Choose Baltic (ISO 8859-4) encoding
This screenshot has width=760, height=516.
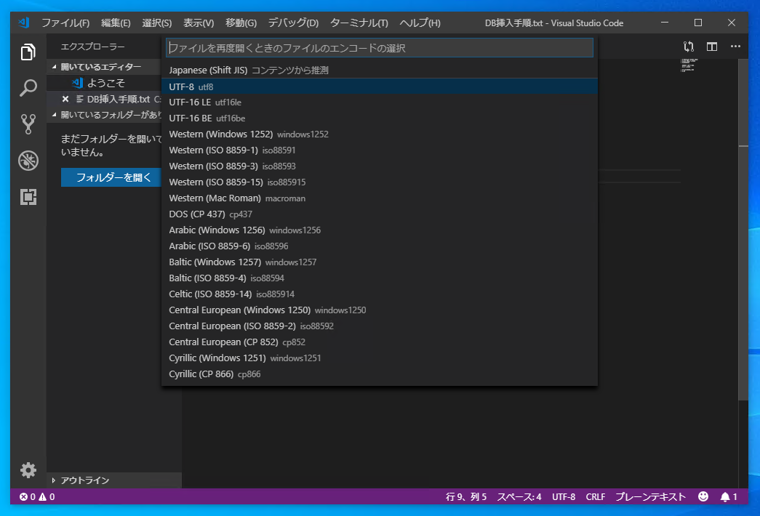pos(380,278)
